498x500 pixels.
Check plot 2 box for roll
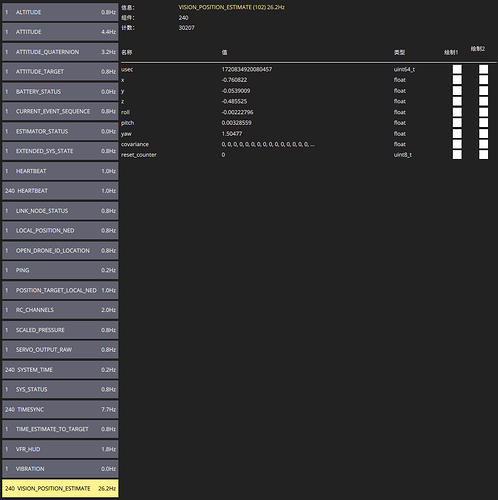click(x=483, y=112)
